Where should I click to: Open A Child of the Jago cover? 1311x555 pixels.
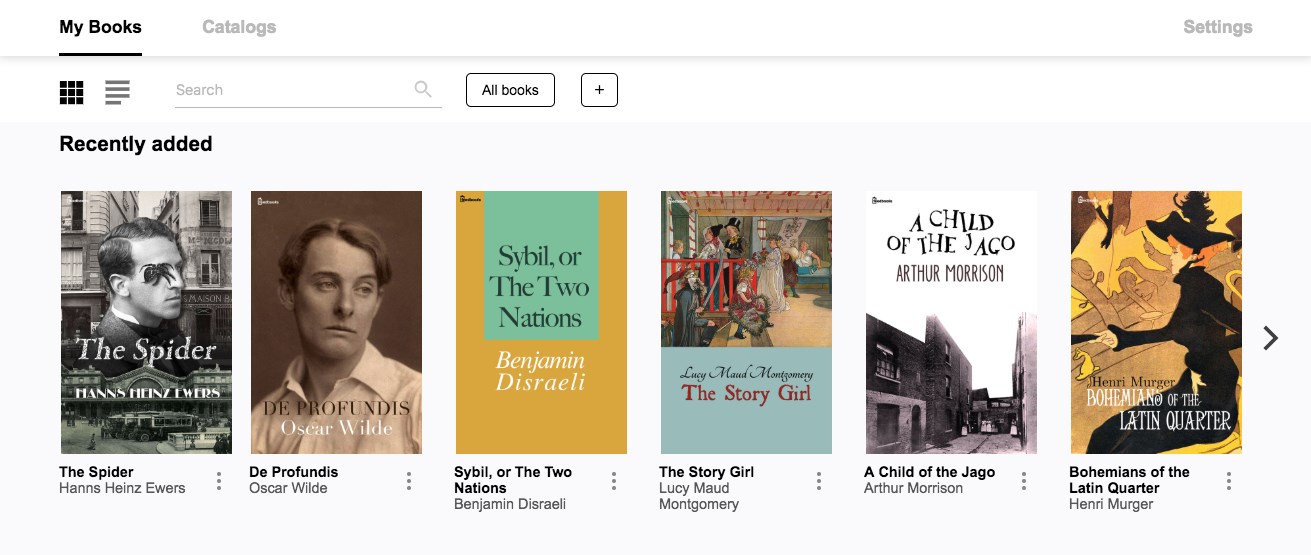(x=951, y=322)
